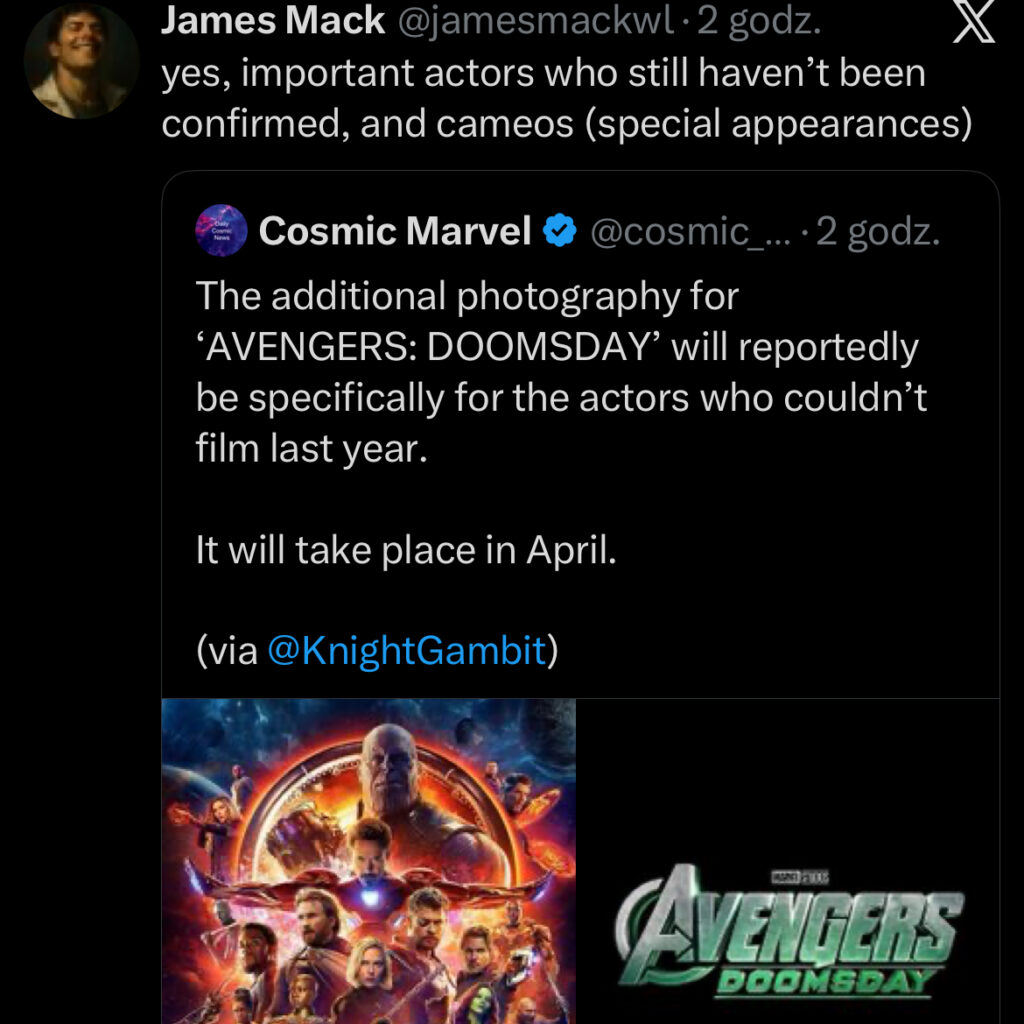This screenshot has height=1024, width=1024.
Task: Click James Mack's reply text about cameos
Action: 565,98
